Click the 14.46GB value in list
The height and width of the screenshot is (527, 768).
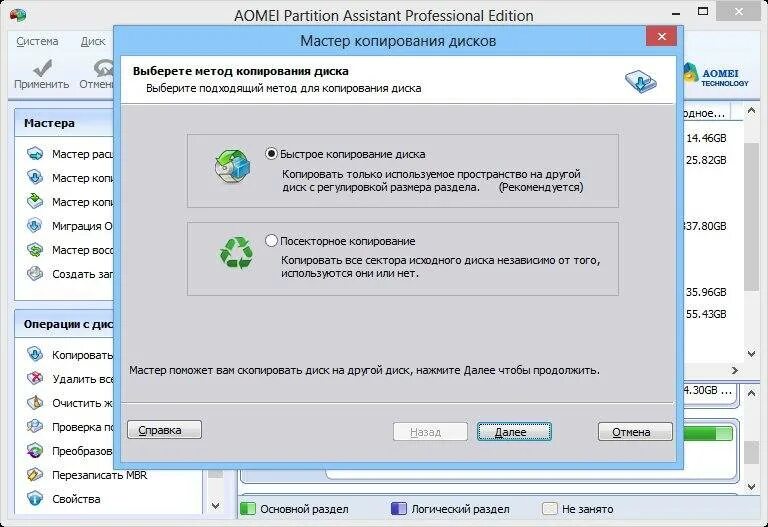[706, 138]
